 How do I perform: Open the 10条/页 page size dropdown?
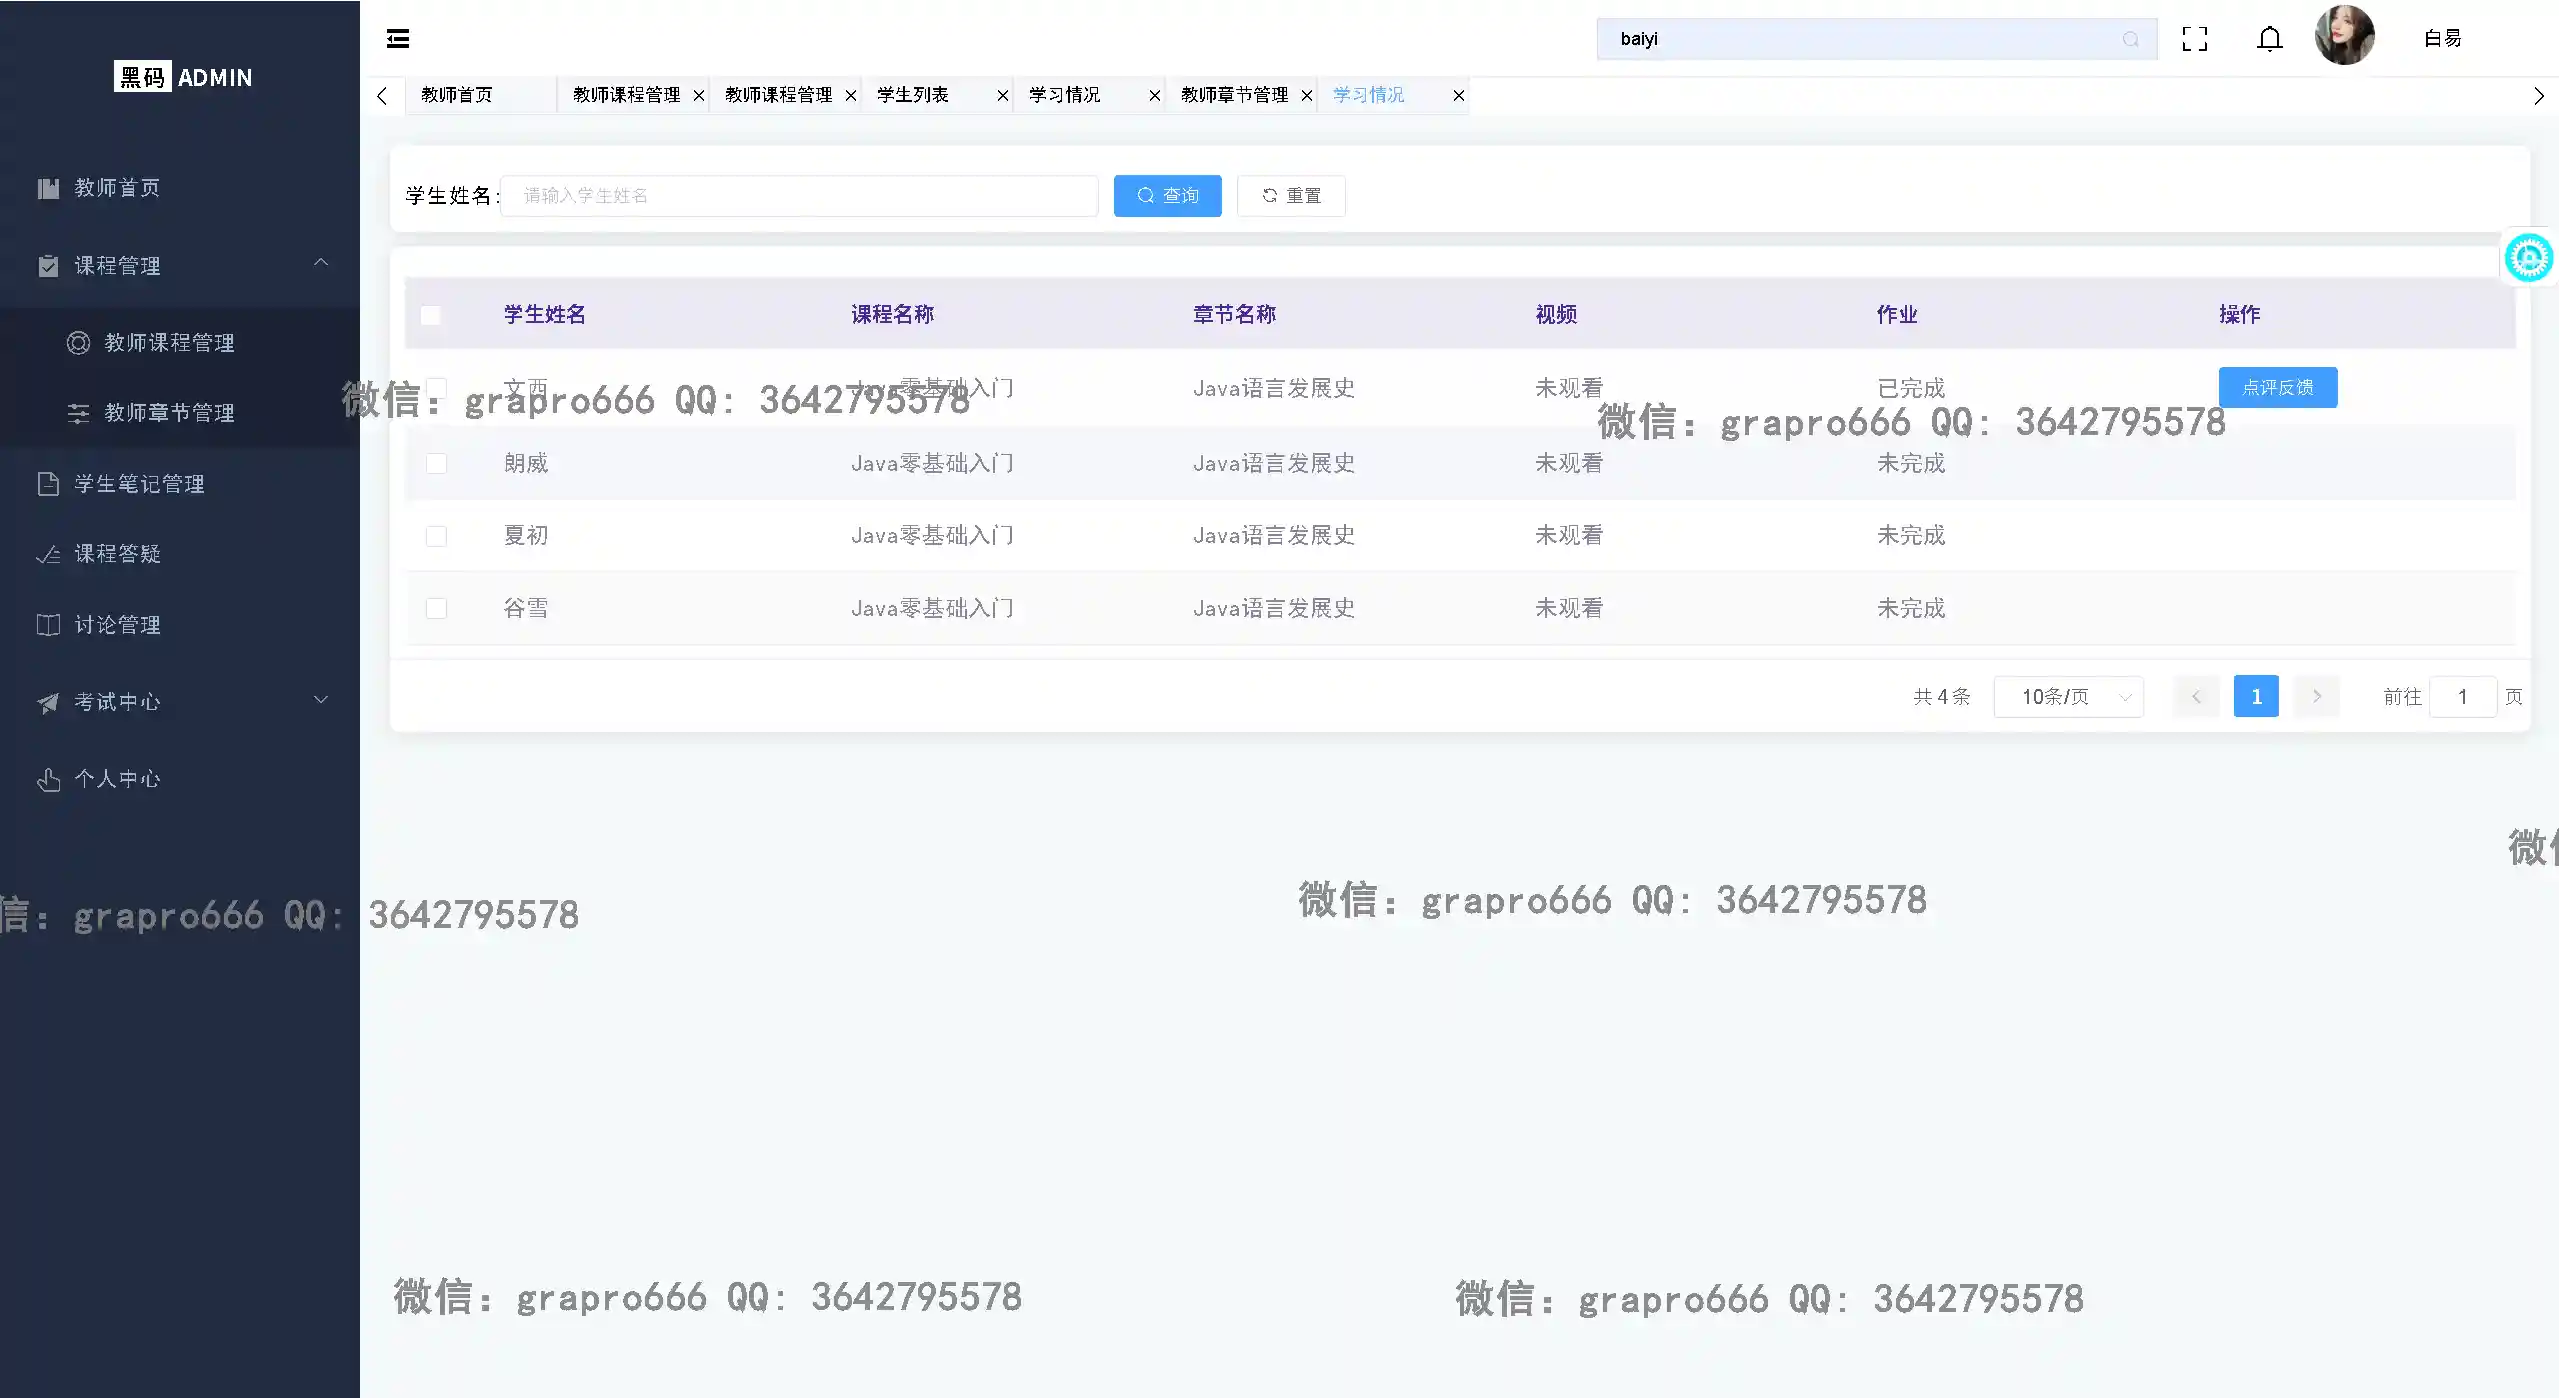pyautogui.click(x=2069, y=696)
